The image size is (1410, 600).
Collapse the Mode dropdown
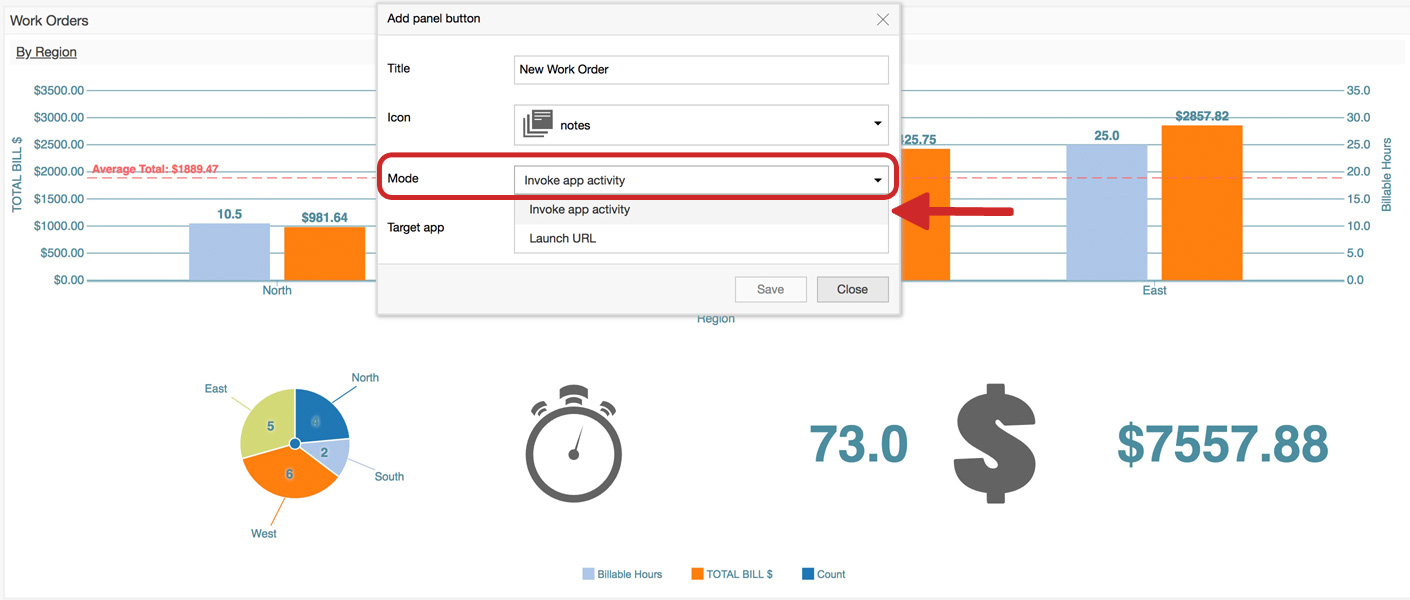click(x=877, y=180)
